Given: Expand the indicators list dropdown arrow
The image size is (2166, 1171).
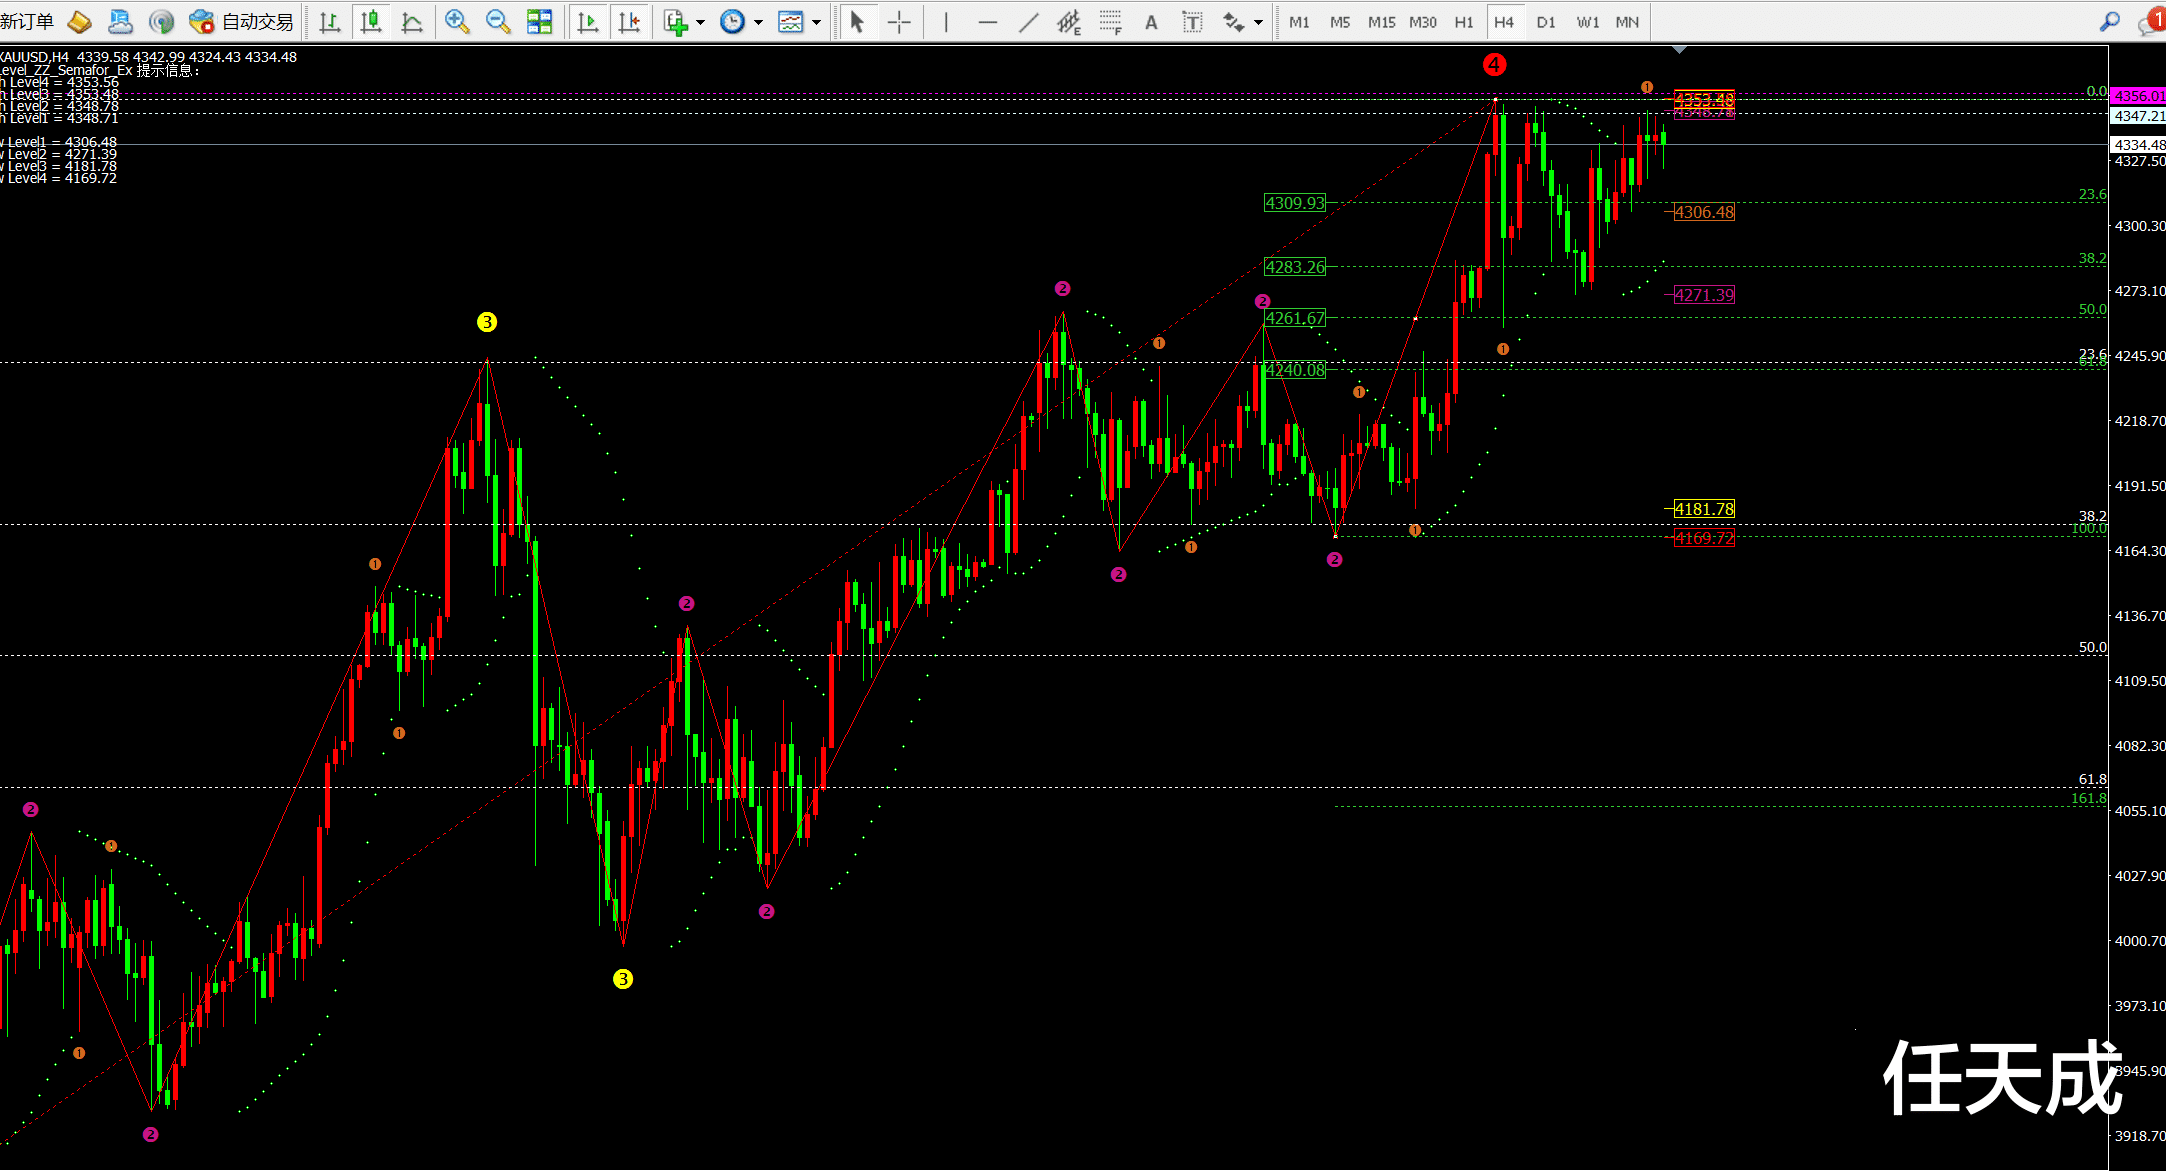Looking at the screenshot, I should click(700, 22).
